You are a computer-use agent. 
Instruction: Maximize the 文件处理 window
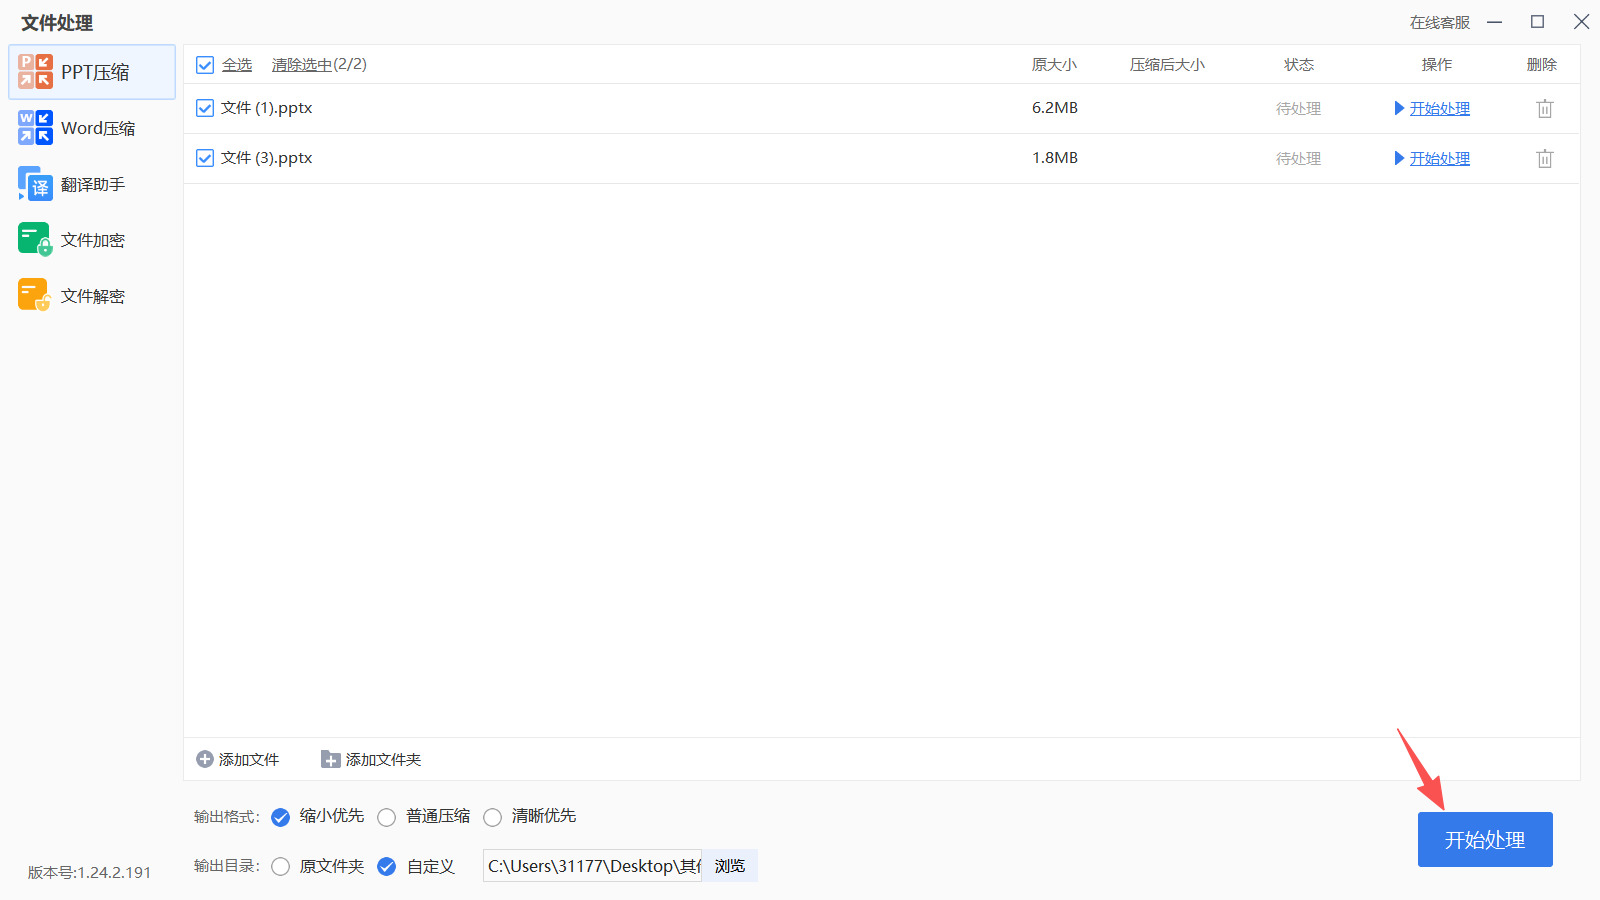coord(1538,22)
